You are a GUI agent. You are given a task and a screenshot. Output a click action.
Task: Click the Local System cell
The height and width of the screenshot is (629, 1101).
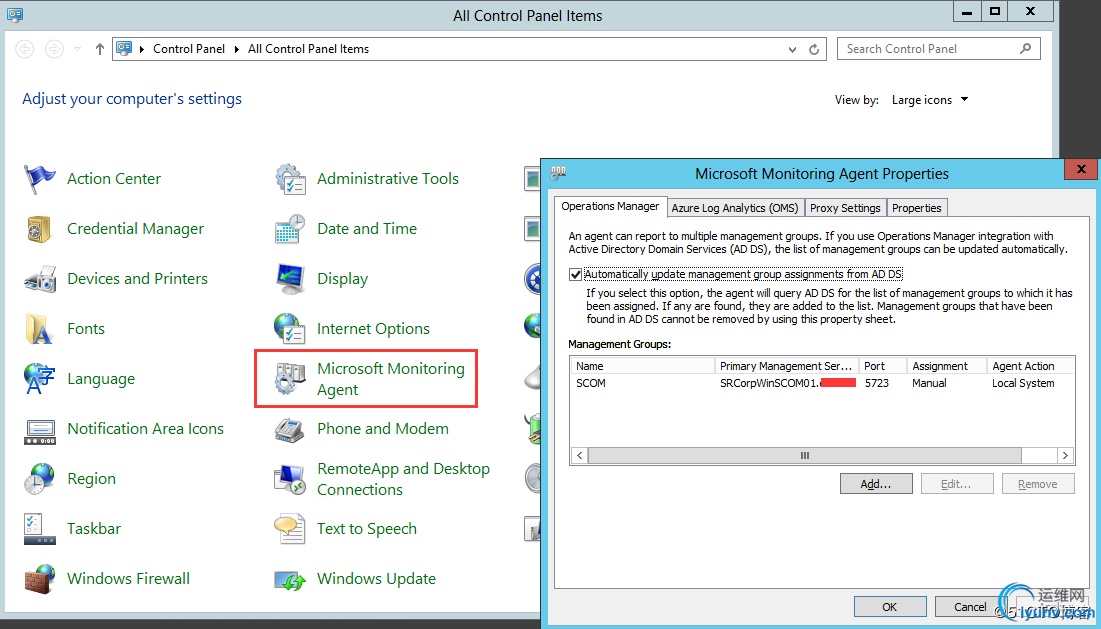pyautogui.click(x=1023, y=383)
